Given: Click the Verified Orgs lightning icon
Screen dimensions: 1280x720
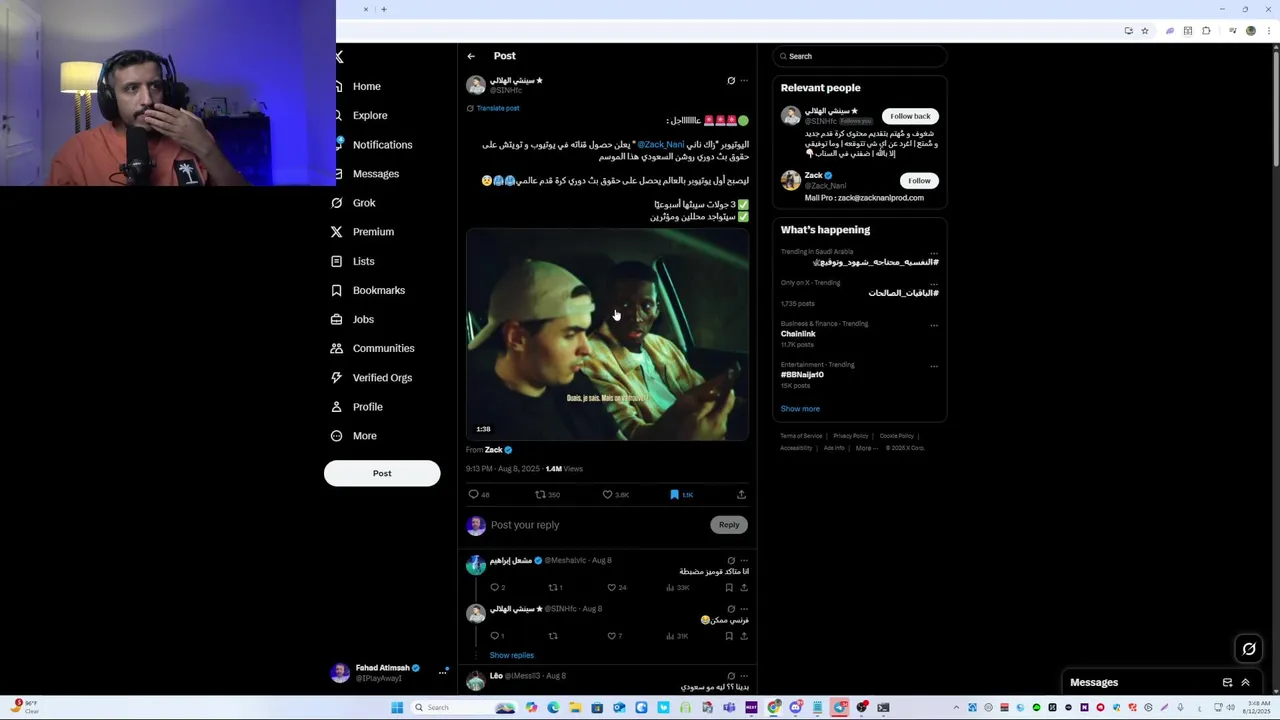Looking at the screenshot, I should tap(337, 377).
